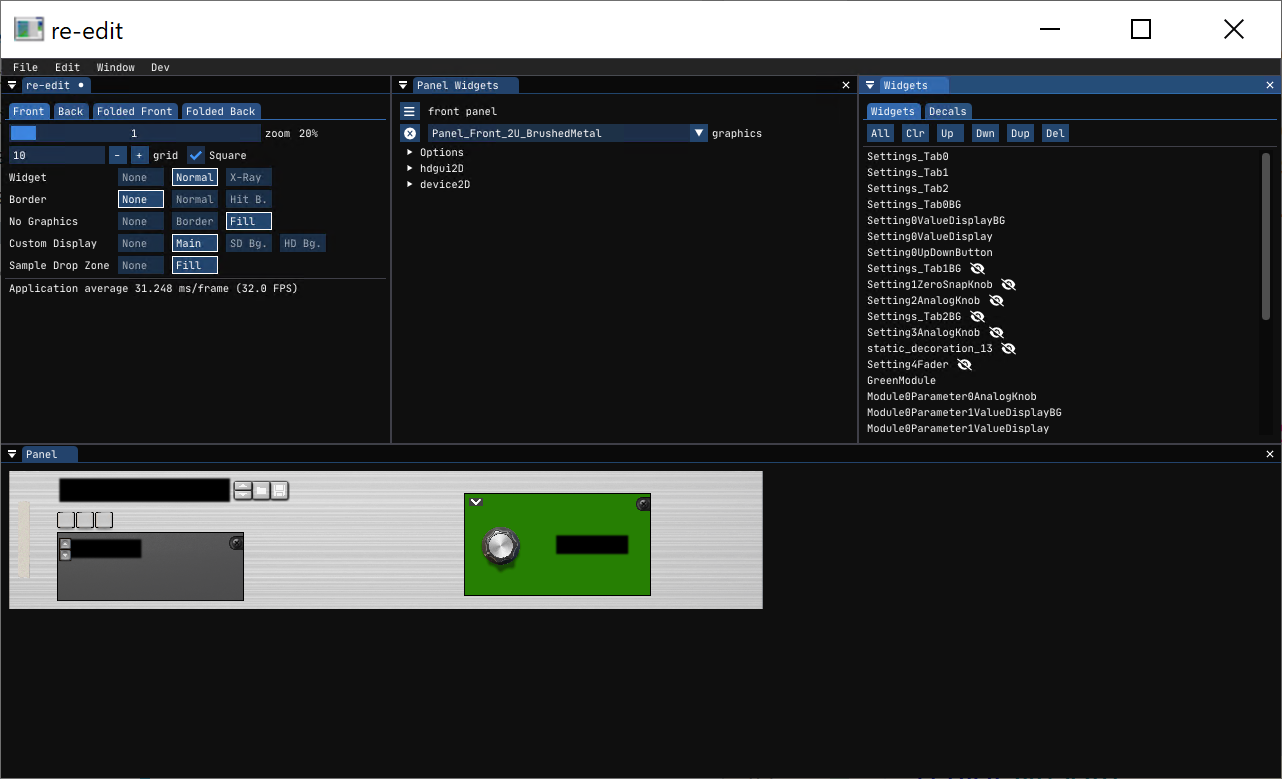Uncheck the Square grid checkbox
Image resolution: width=1282 pixels, height=779 pixels.
[195, 155]
